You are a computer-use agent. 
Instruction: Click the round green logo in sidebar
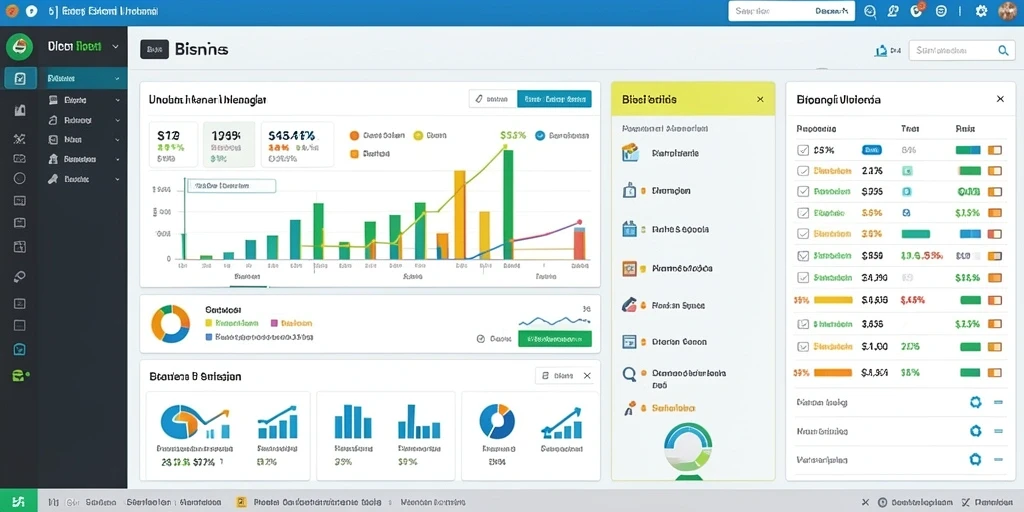click(19, 47)
